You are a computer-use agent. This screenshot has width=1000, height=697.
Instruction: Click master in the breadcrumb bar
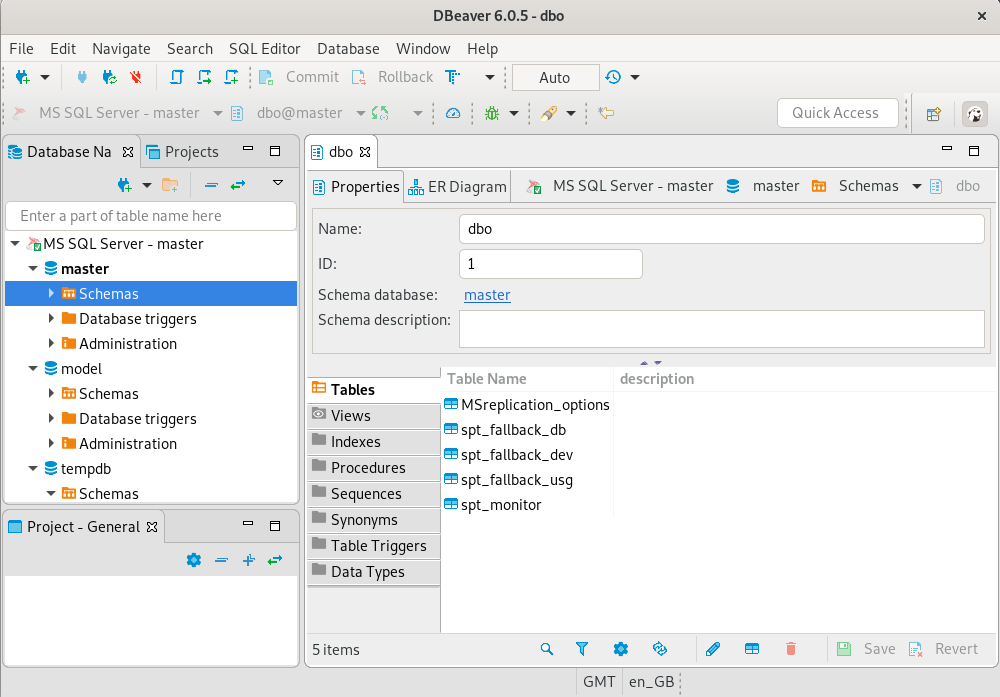776,186
